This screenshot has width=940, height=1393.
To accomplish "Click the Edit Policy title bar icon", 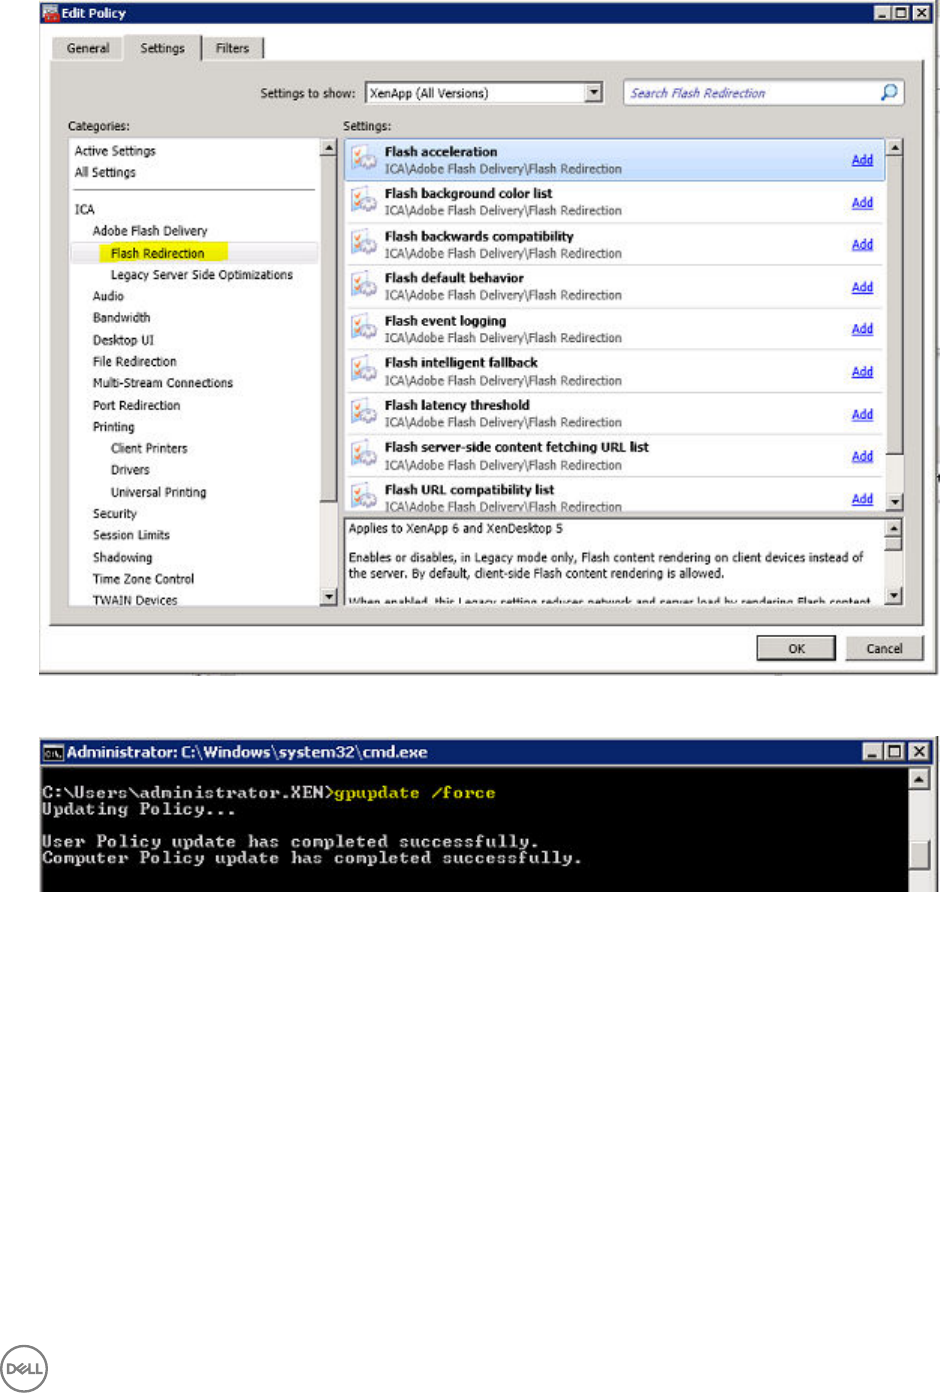I will pos(50,13).
